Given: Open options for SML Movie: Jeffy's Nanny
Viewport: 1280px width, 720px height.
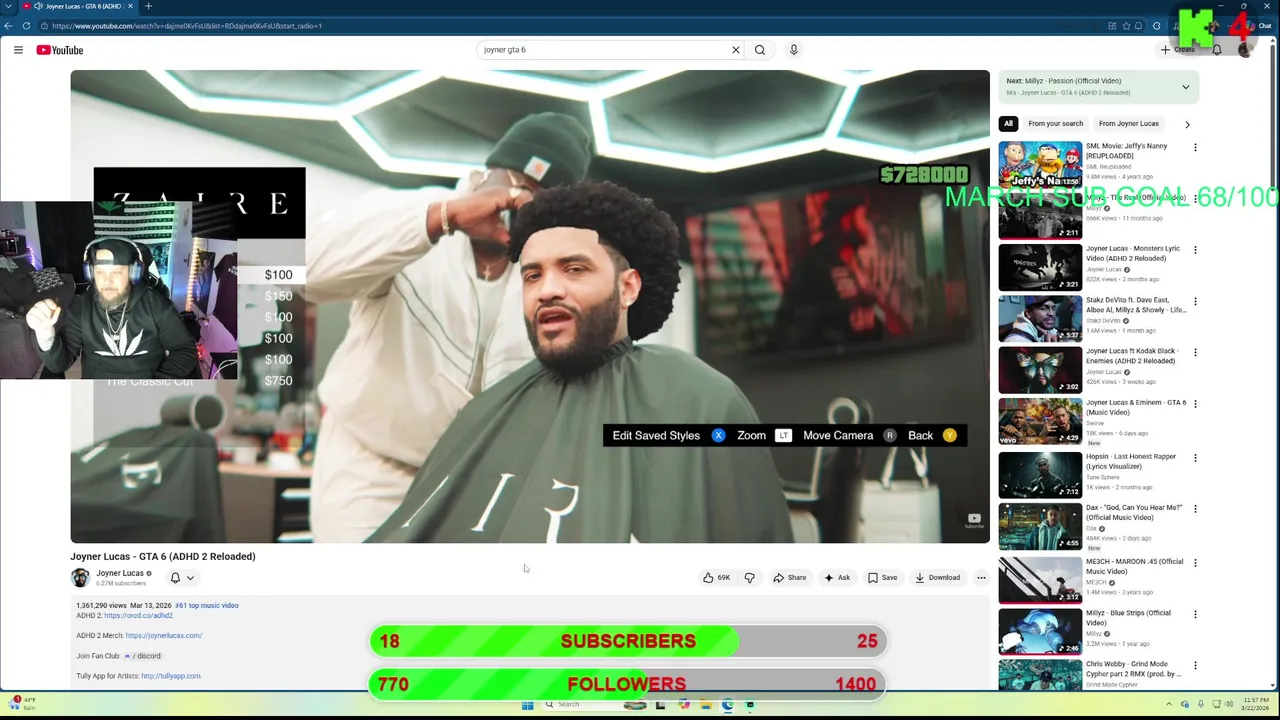Looking at the screenshot, I should coord(1195,147).
